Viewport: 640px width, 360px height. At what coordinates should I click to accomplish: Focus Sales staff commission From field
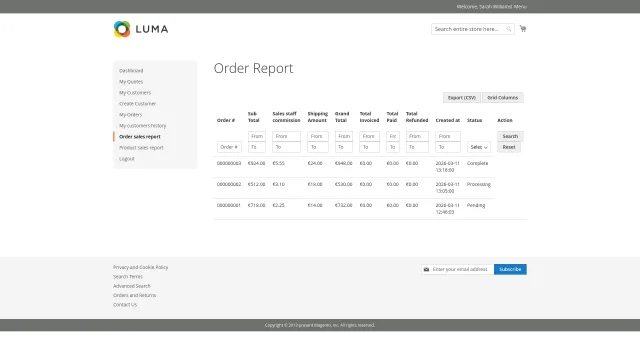[287, 136]
